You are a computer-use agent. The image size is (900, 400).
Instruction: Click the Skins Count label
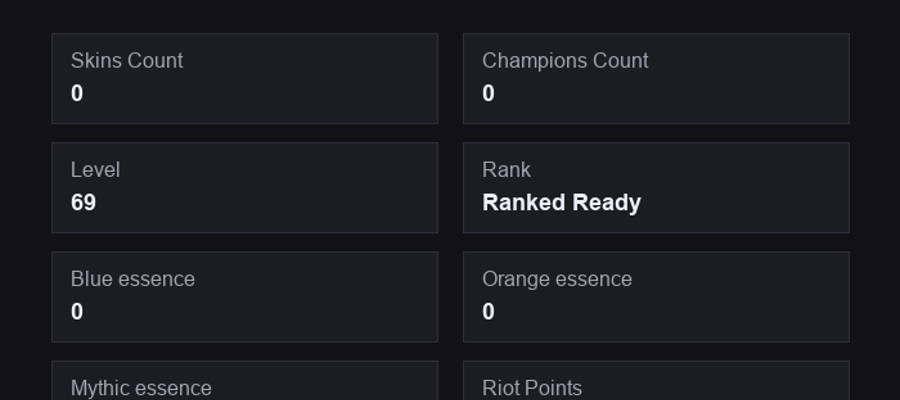click(127, 61)
